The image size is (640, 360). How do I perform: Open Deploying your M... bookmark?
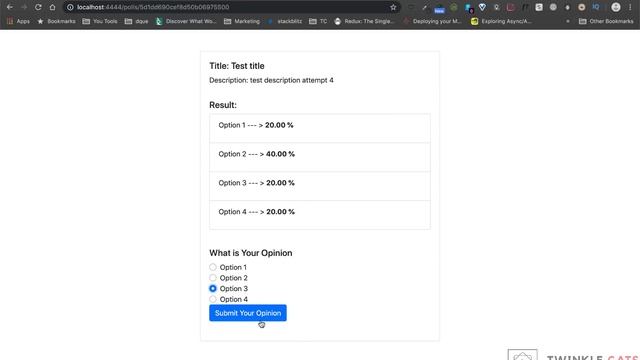coord(432,21)
